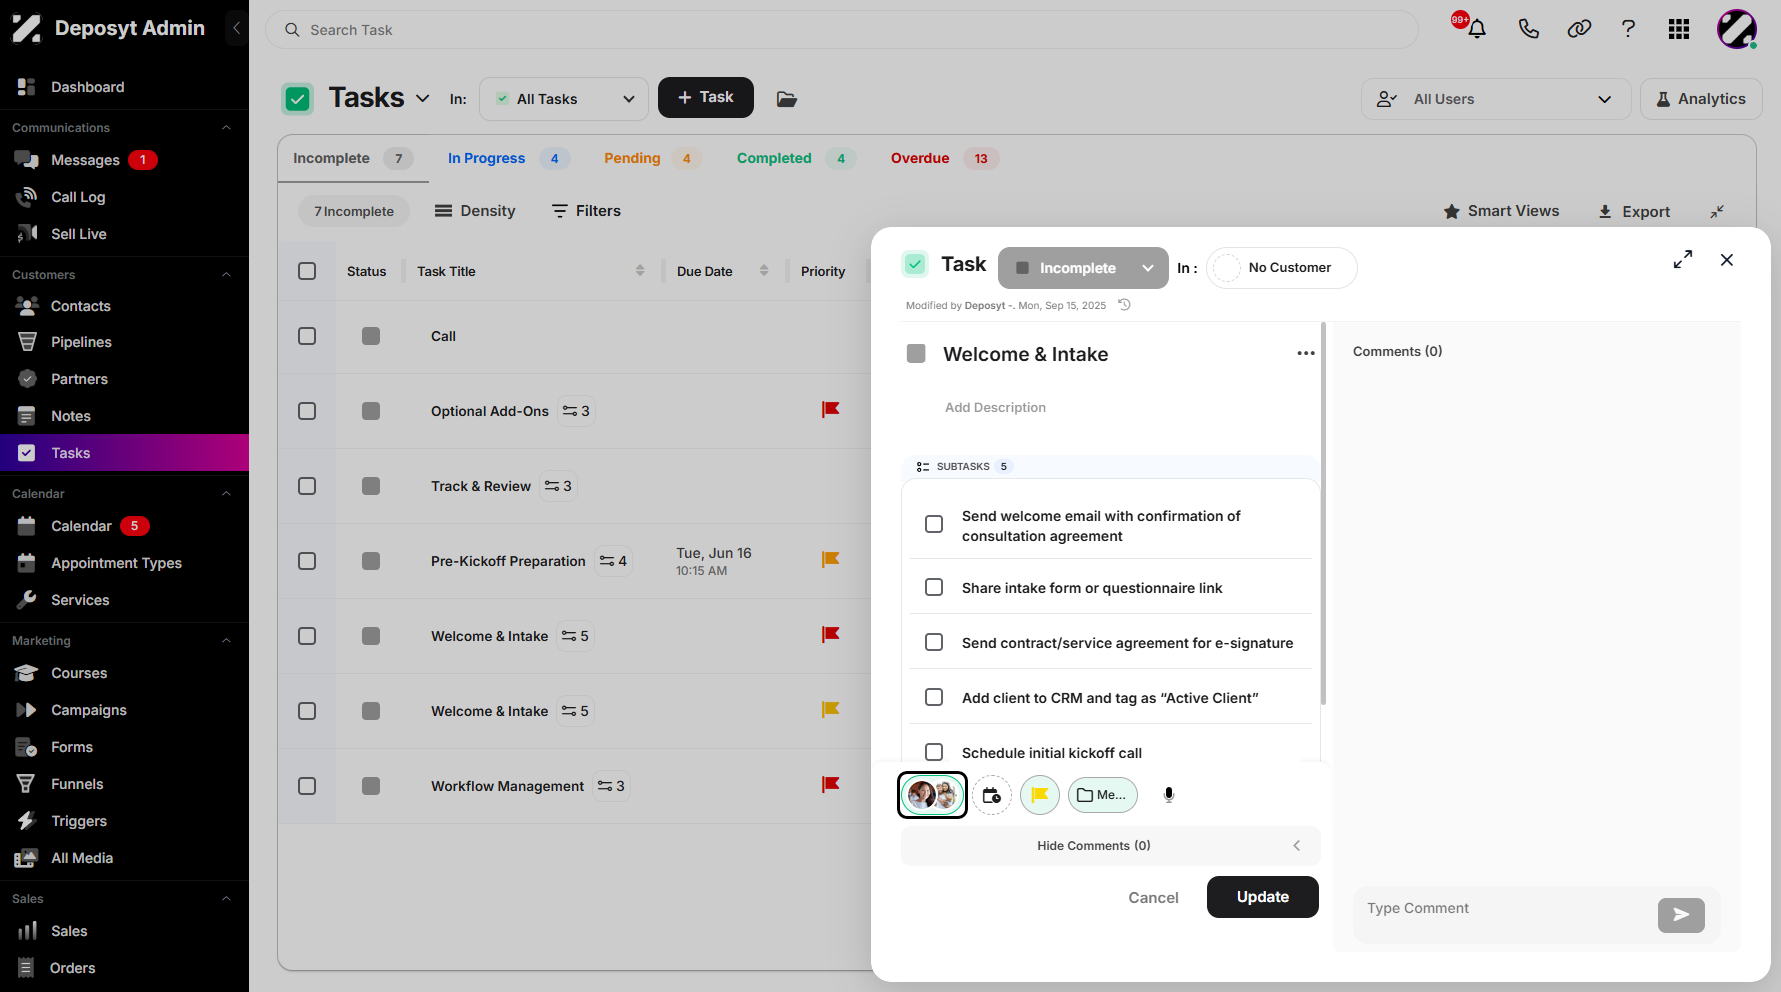This screenshot has height=992, width=1781.
Task: Click the Update button
Action: [x=1262, y=897]
